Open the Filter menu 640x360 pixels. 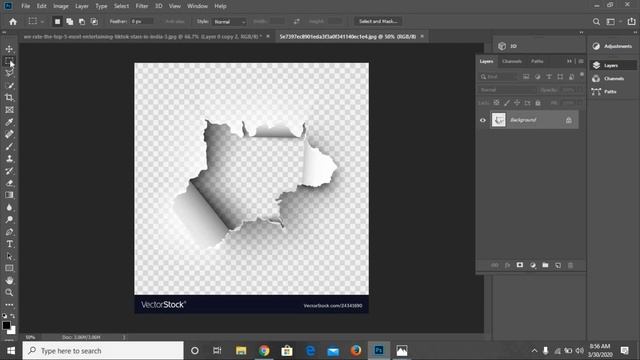click(x=142, y=6)
